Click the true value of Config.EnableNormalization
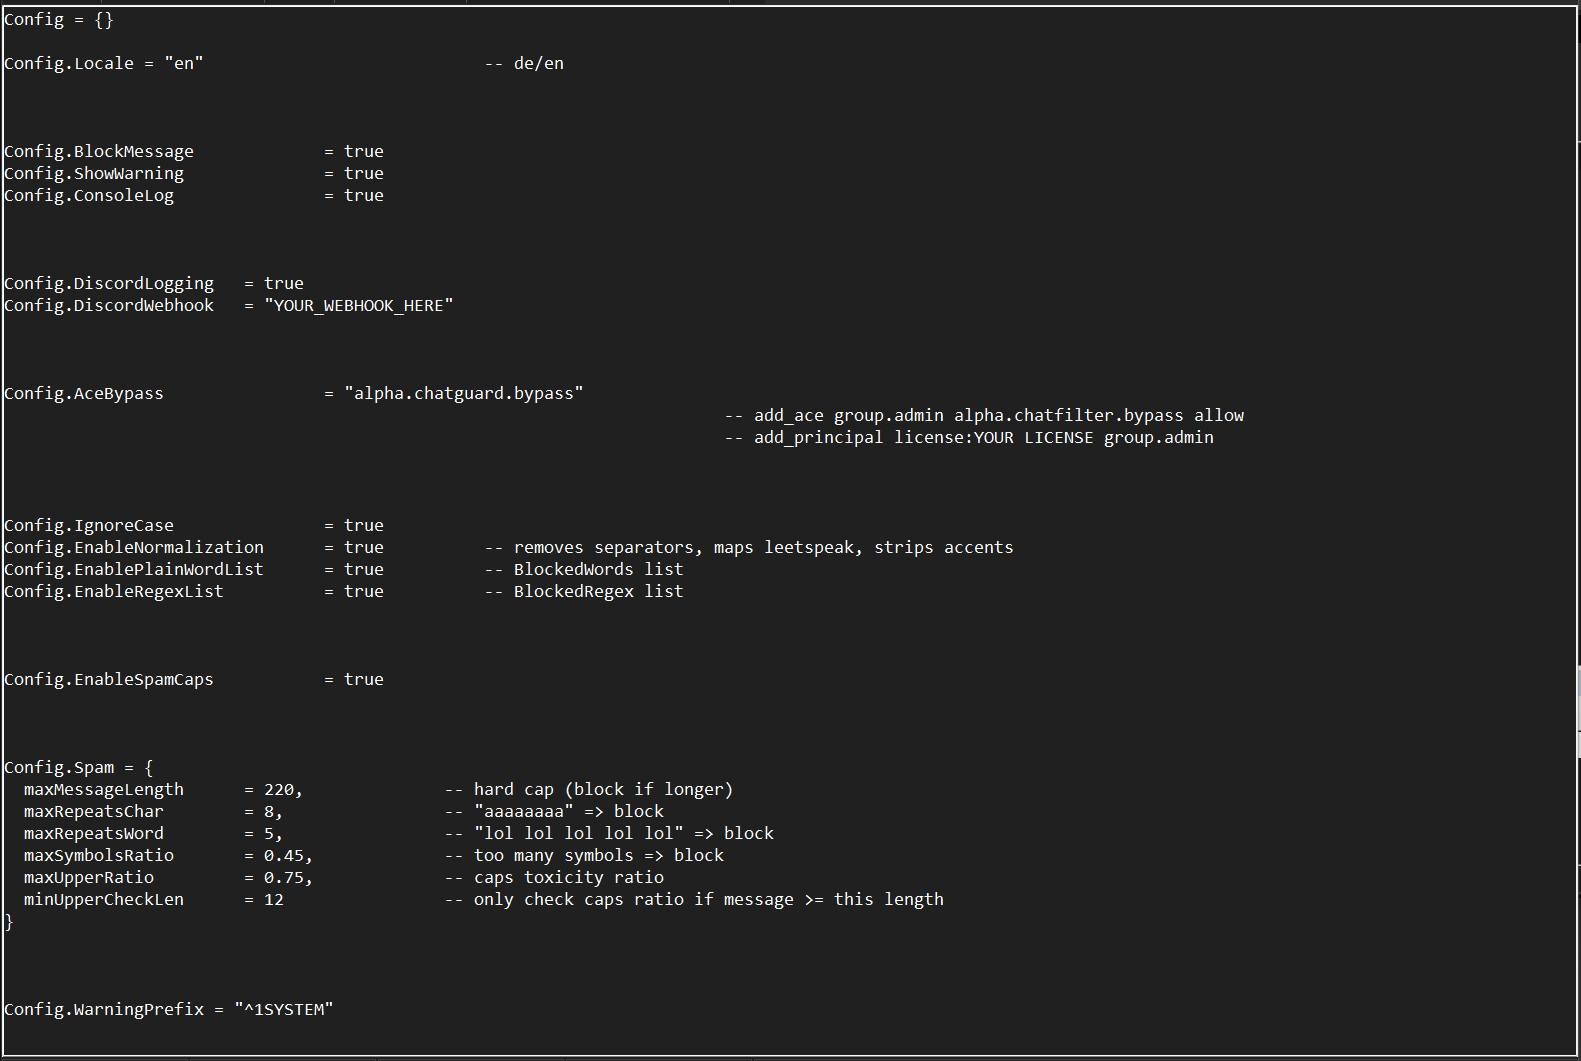This screenshot has height=1061, width=1581. 364,547
